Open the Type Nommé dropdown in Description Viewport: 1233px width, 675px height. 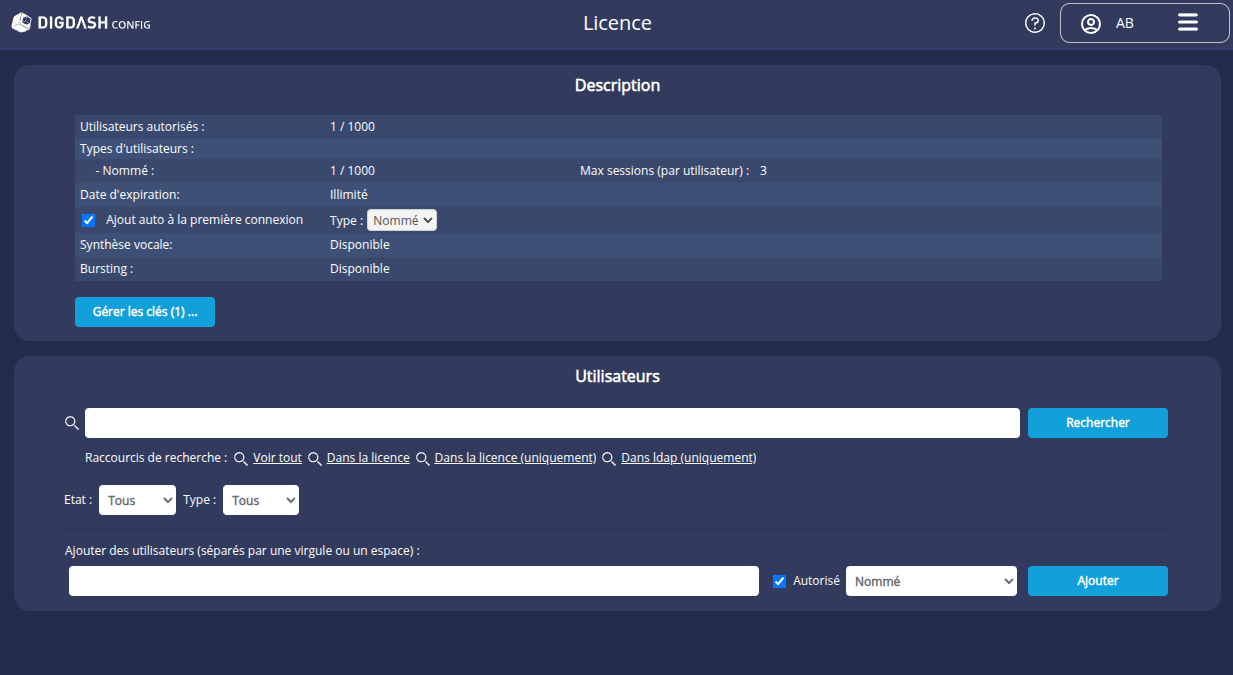[402, 220]
